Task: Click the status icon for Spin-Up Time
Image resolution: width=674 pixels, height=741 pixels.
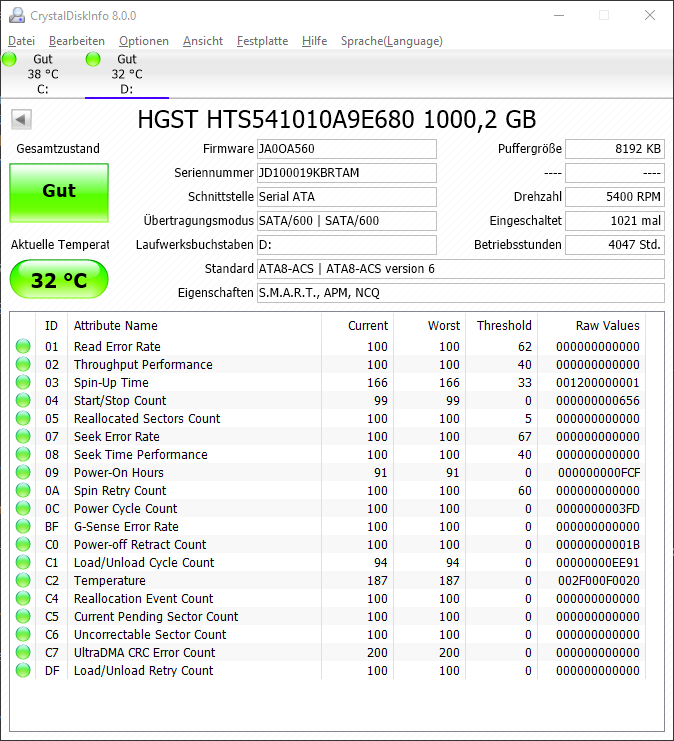Action: pyautogui.click(x=23, y=382)
